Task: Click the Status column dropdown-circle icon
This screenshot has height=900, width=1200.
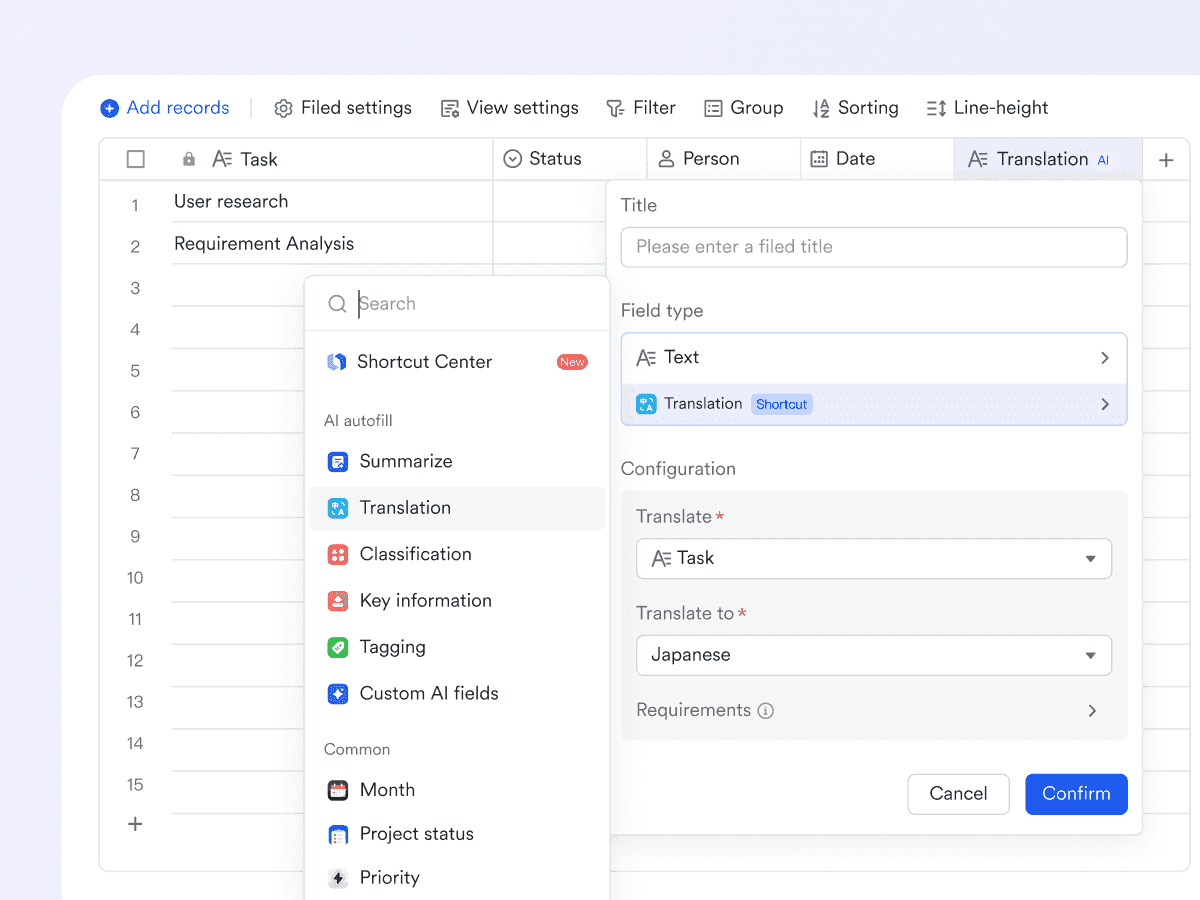Action: [512, 159]
